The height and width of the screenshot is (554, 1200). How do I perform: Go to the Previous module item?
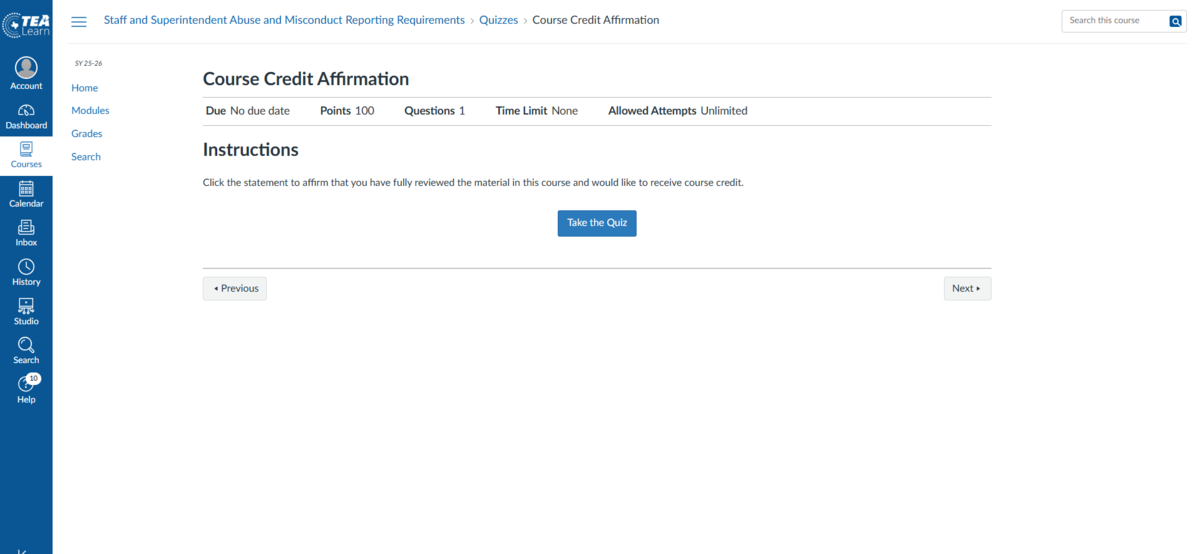point(235,288)
